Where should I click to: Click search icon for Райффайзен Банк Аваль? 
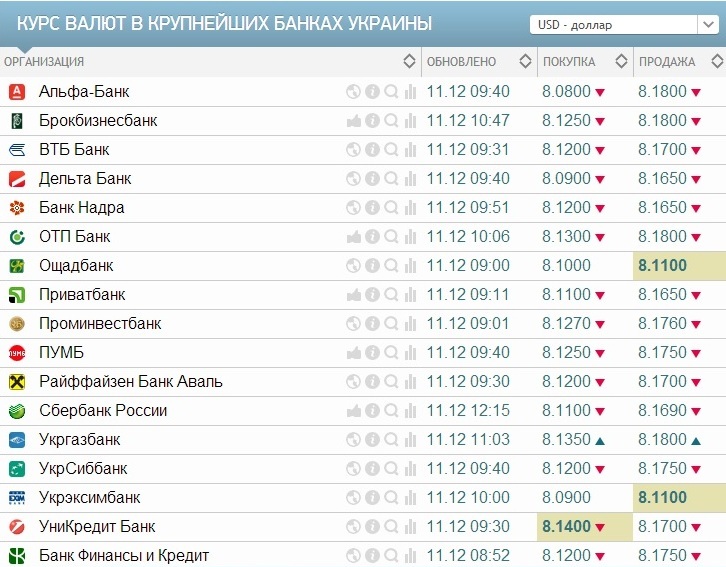[391, 382]
